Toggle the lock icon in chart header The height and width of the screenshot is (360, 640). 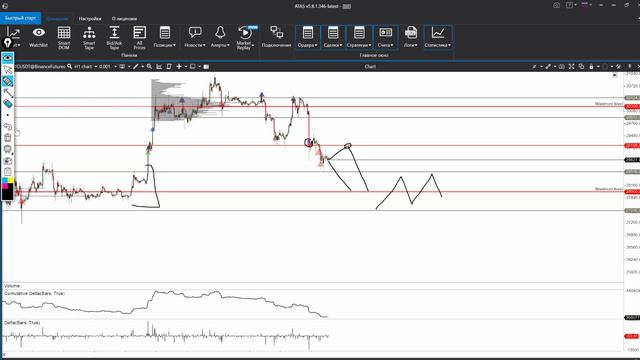[591, 66]
